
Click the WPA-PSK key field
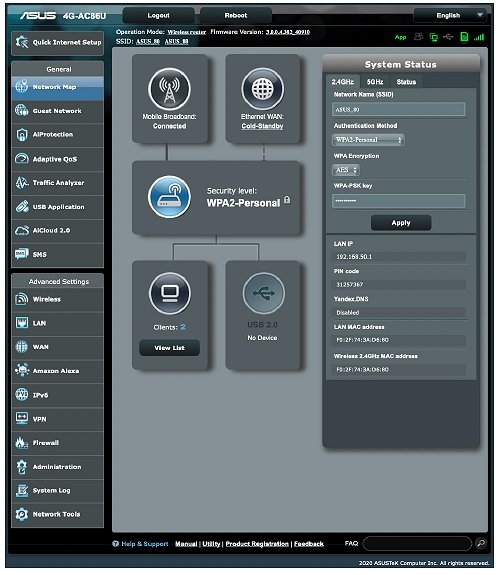tap(399, 201)
